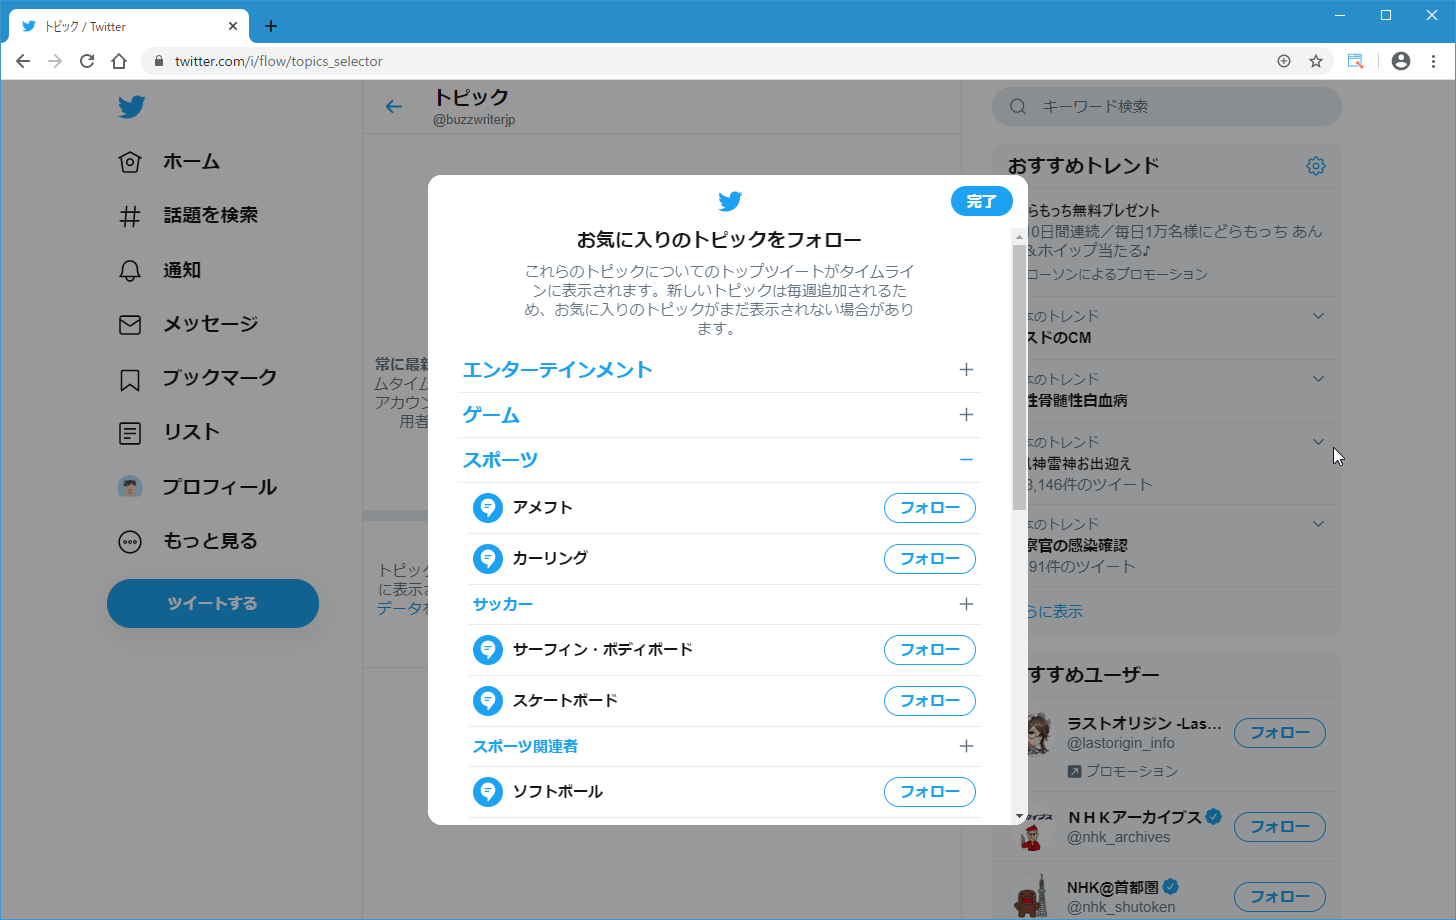Click the back arrow beside トピック header
The image size is (1456, 920).
pyautogui.click(x=394, y=107)
